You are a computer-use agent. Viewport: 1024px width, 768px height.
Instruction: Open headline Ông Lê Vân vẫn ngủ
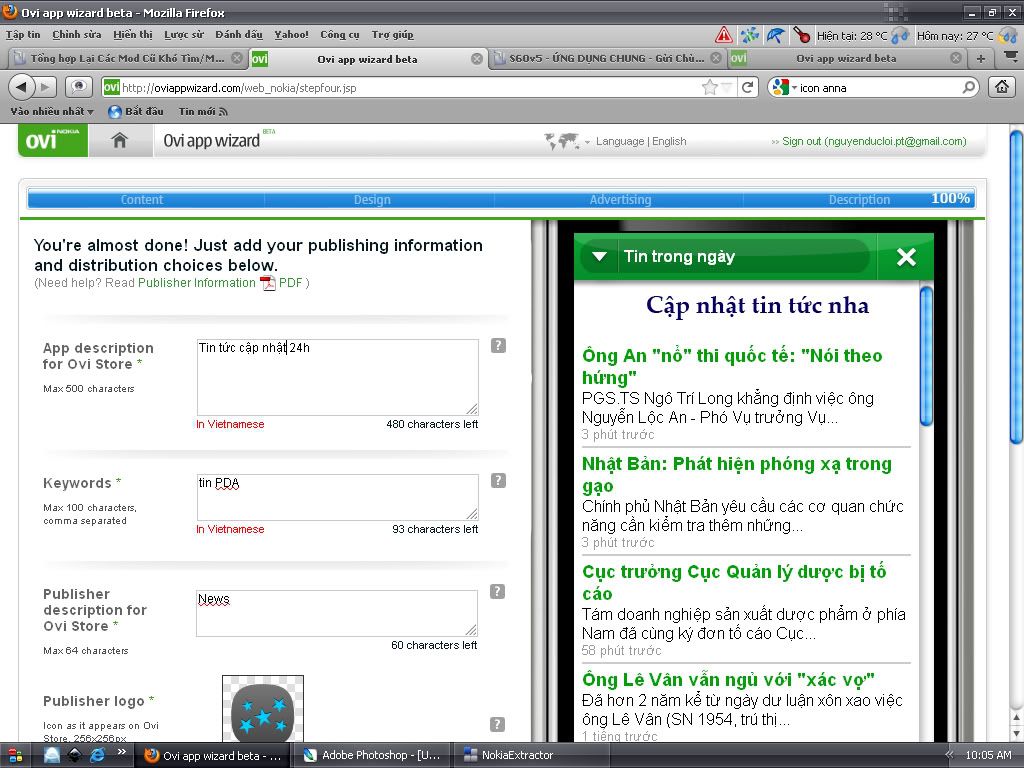point(728,680)
